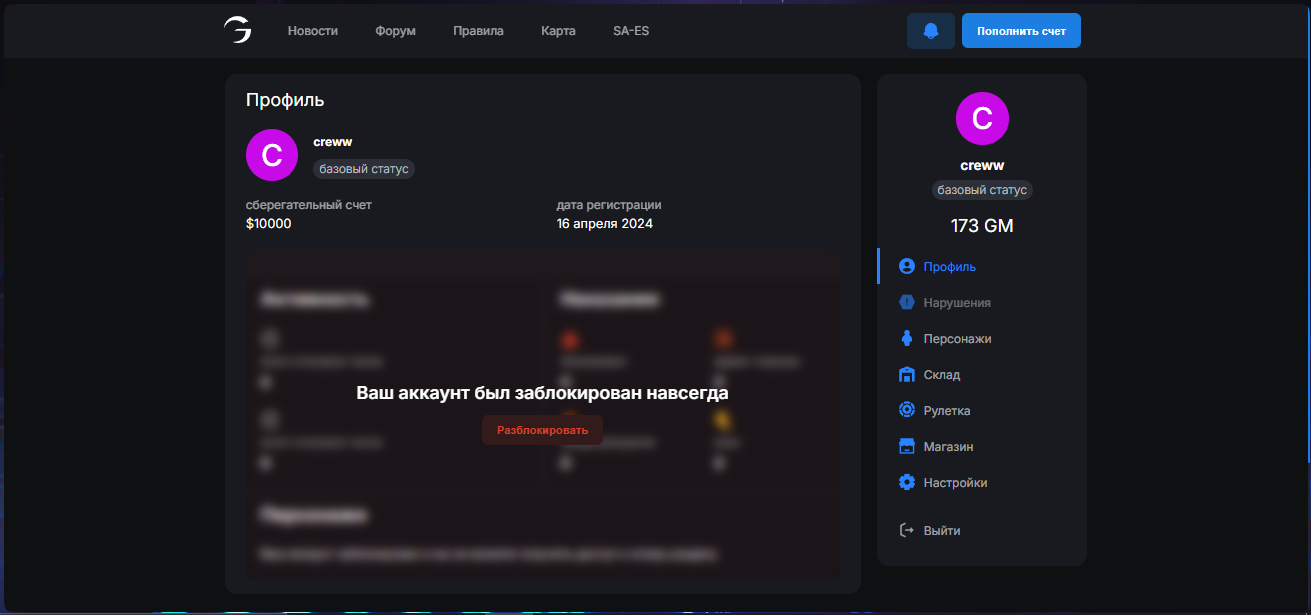This screenshot has width=1311, height=615.
Task: Click the базовый статус badge under profile name
Action: pos(364,169)
